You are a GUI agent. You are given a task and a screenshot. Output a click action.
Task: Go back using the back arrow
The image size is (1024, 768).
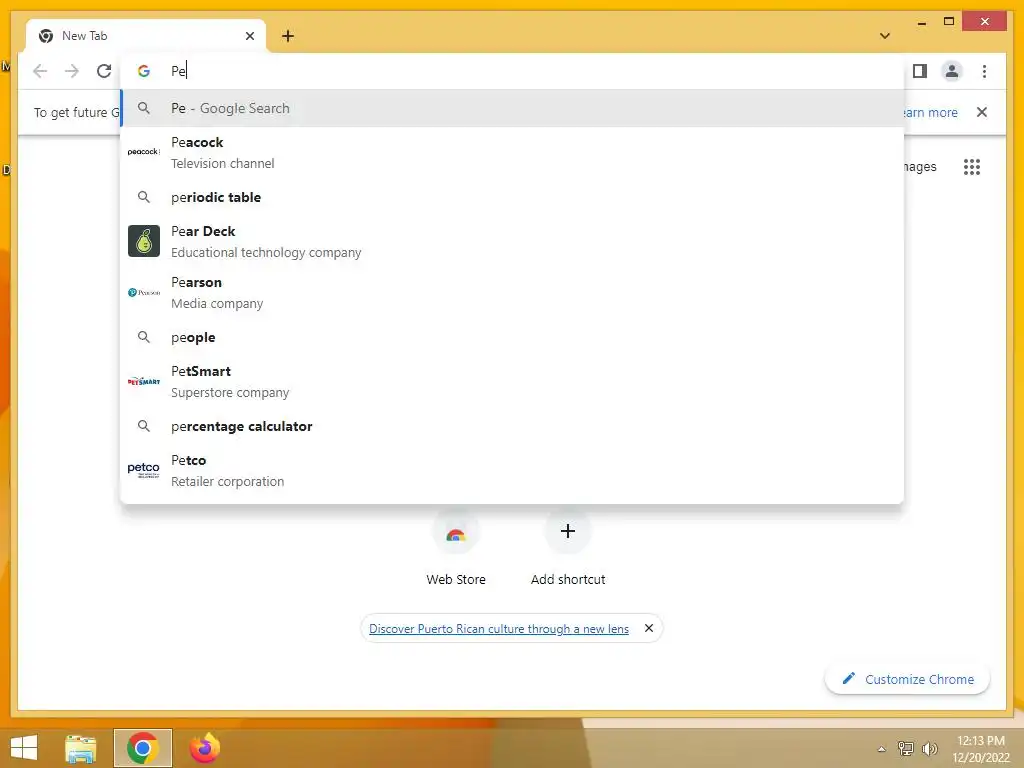point(40,71)
